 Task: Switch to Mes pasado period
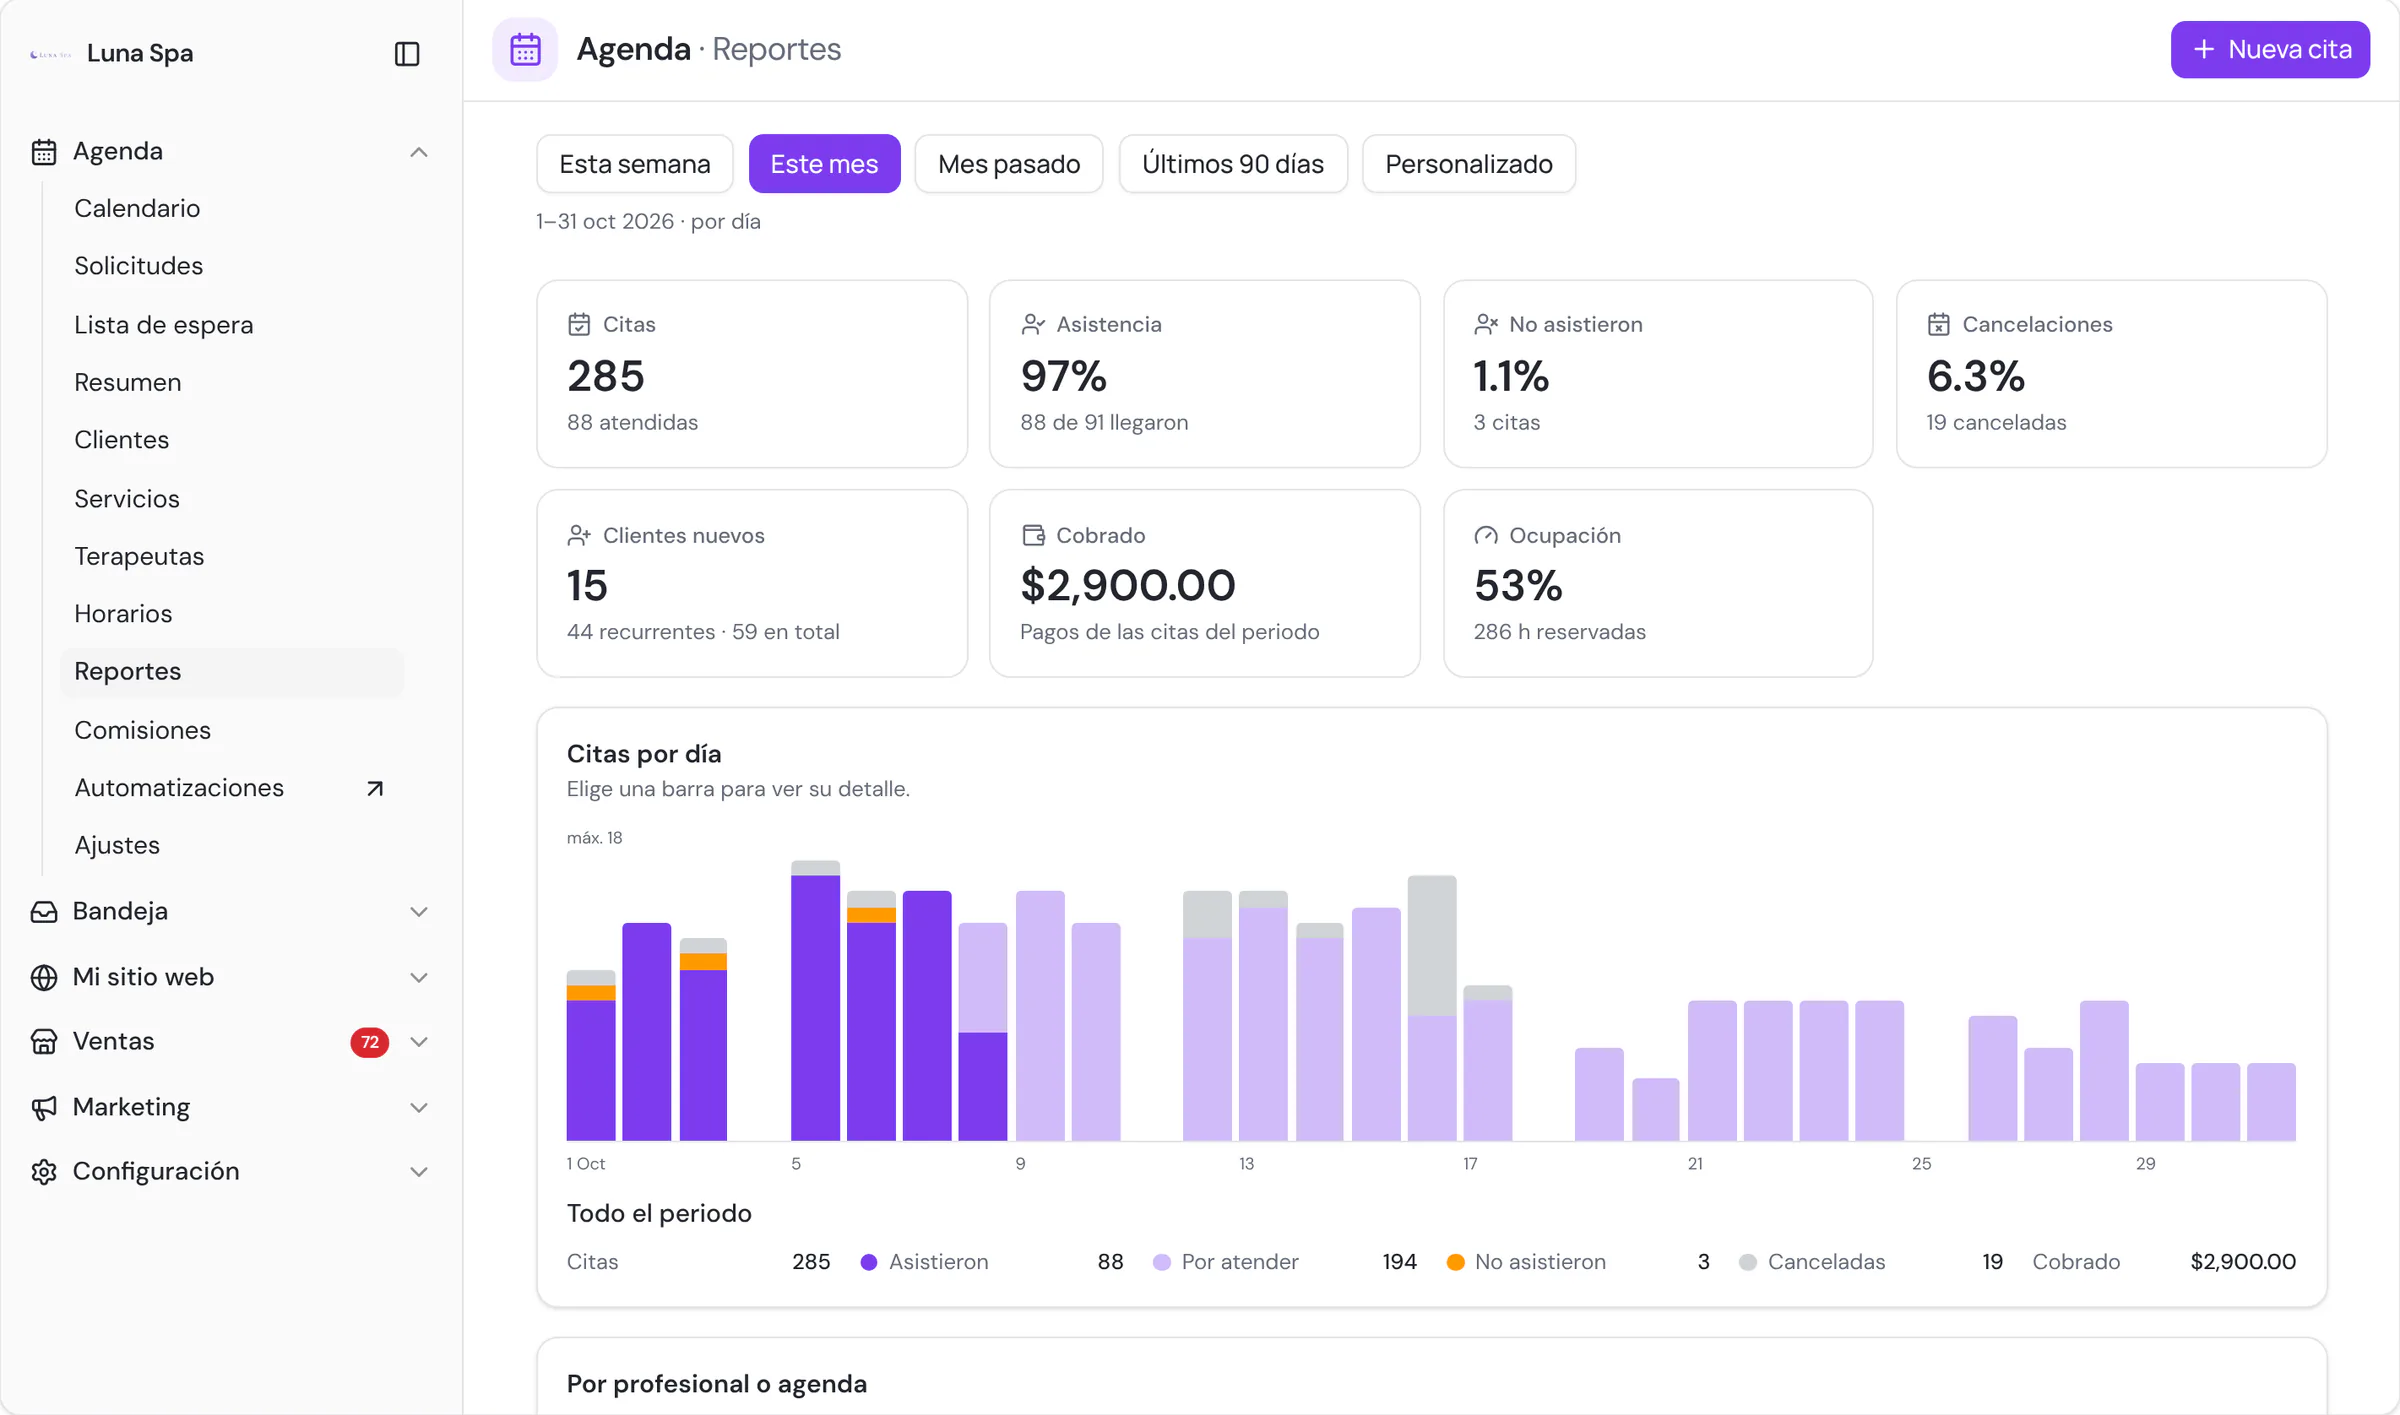pyautogui.click(x=1009, y=164)
